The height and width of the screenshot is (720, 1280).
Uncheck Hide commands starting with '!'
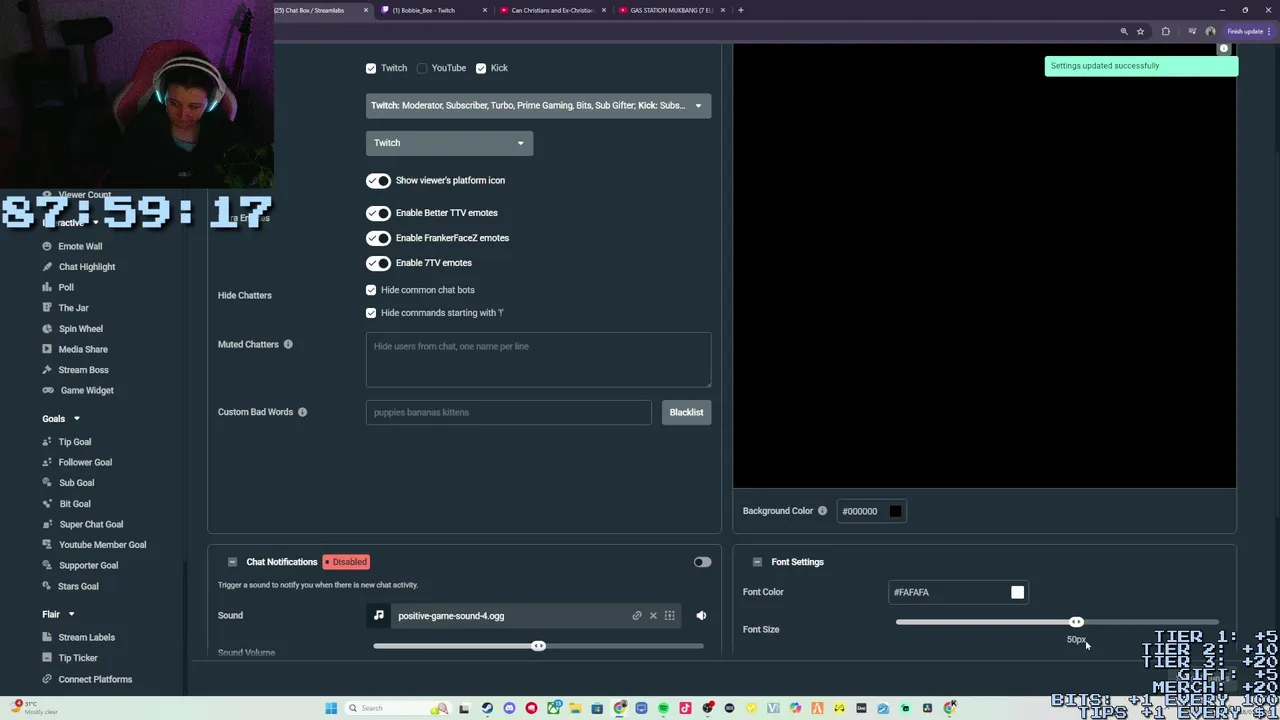coord(371,313)
